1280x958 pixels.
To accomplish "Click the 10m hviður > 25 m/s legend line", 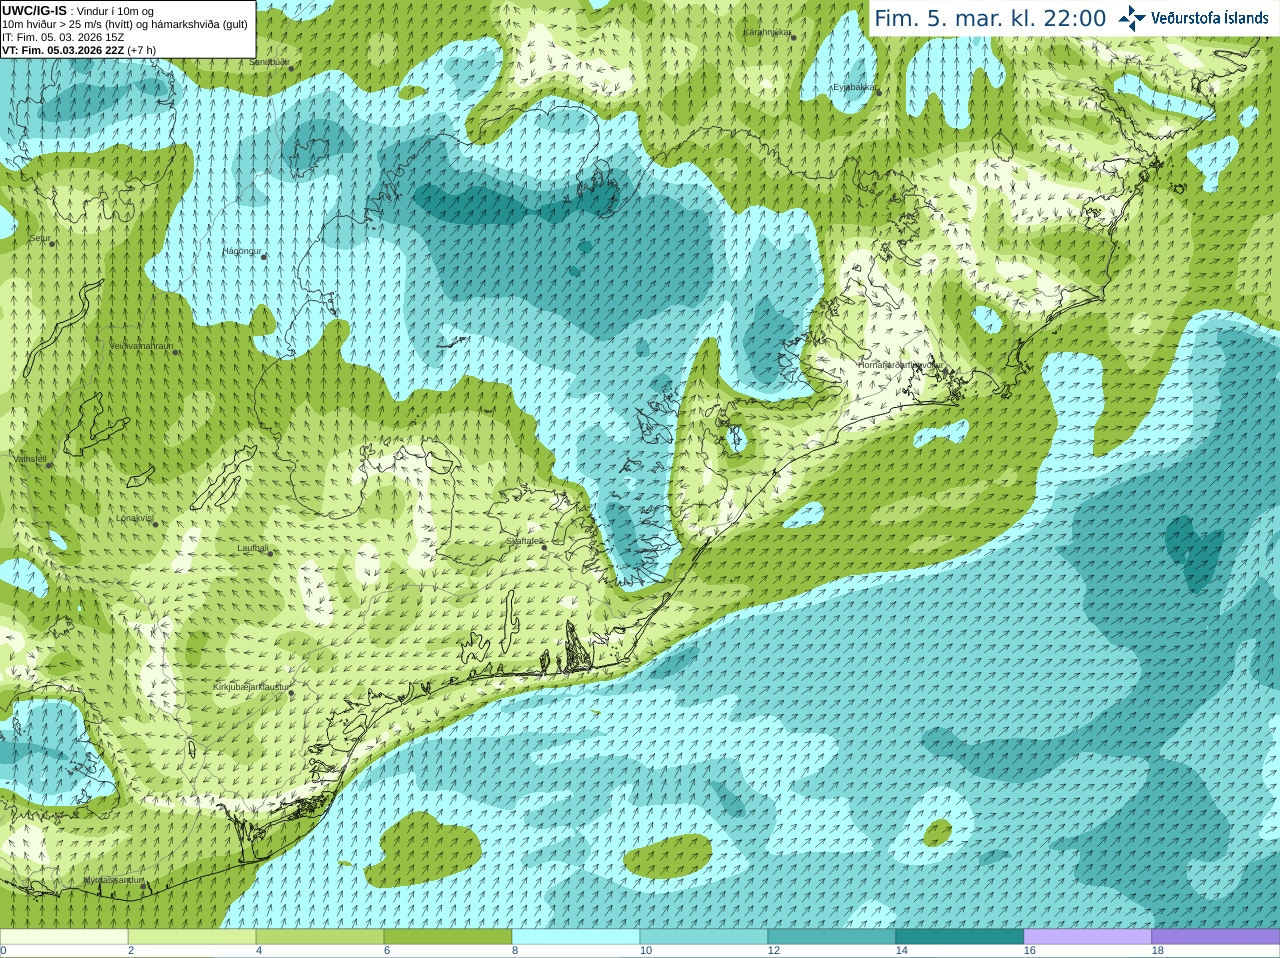I will click(x=125, y=24).
